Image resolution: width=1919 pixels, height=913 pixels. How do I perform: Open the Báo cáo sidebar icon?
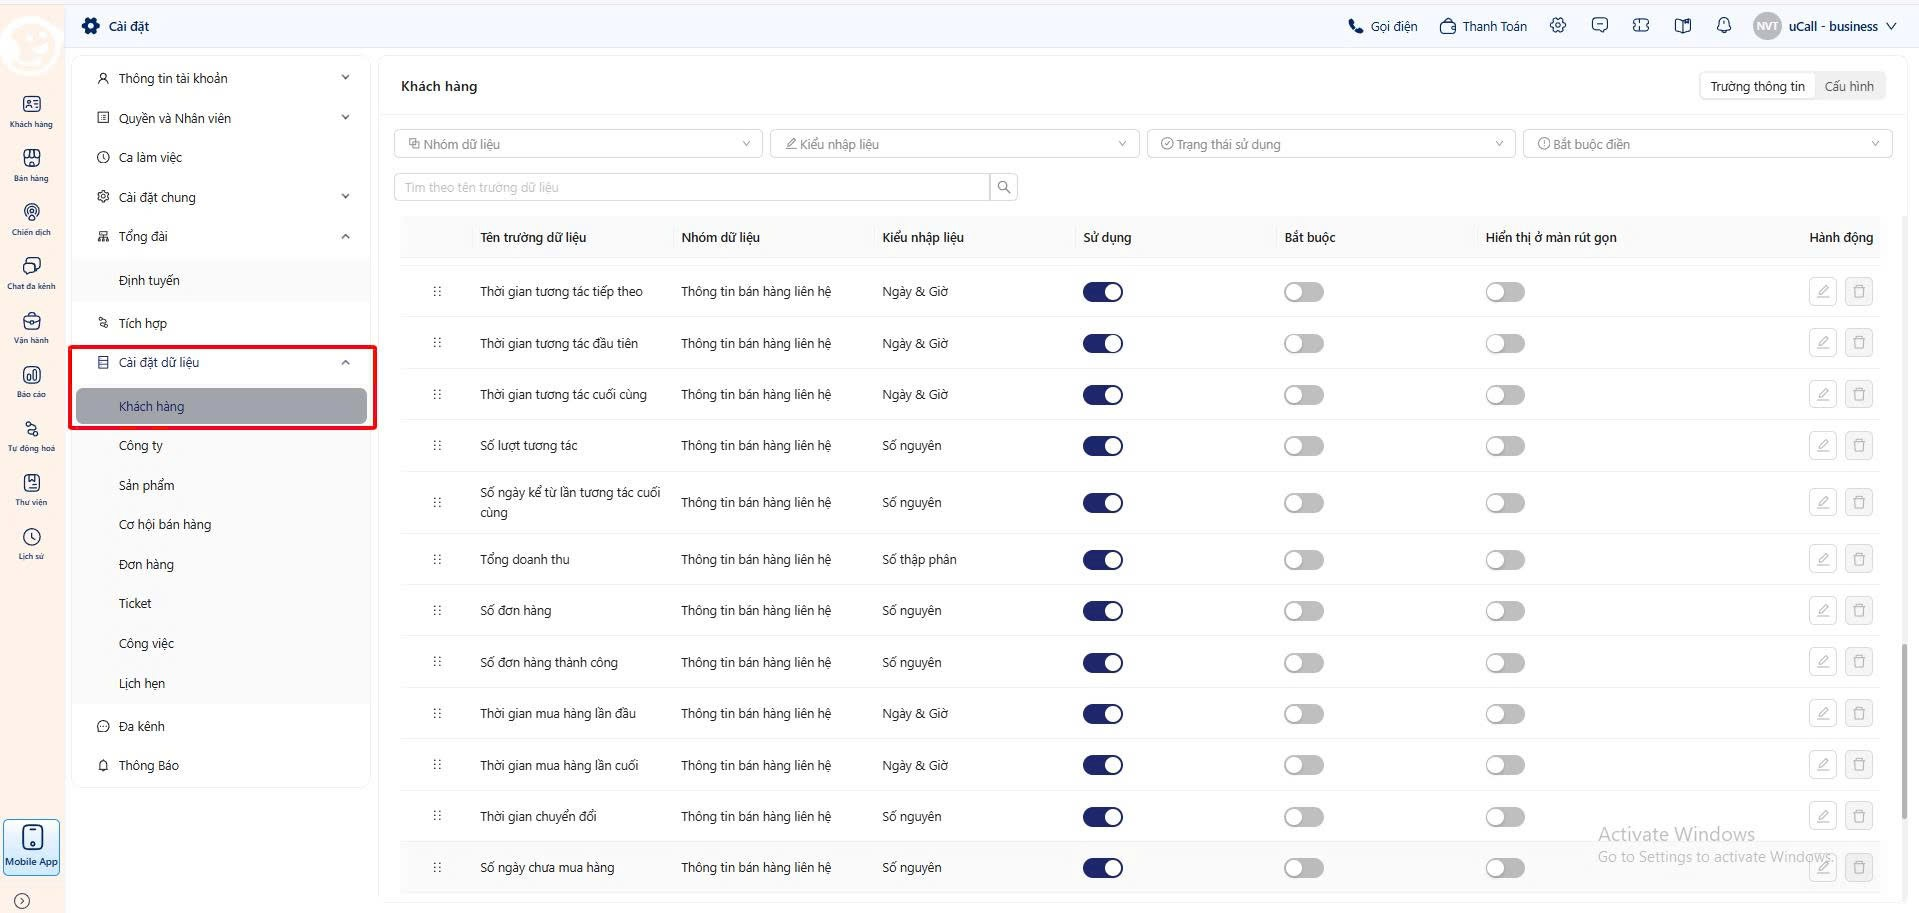click(x=31, y=381)
